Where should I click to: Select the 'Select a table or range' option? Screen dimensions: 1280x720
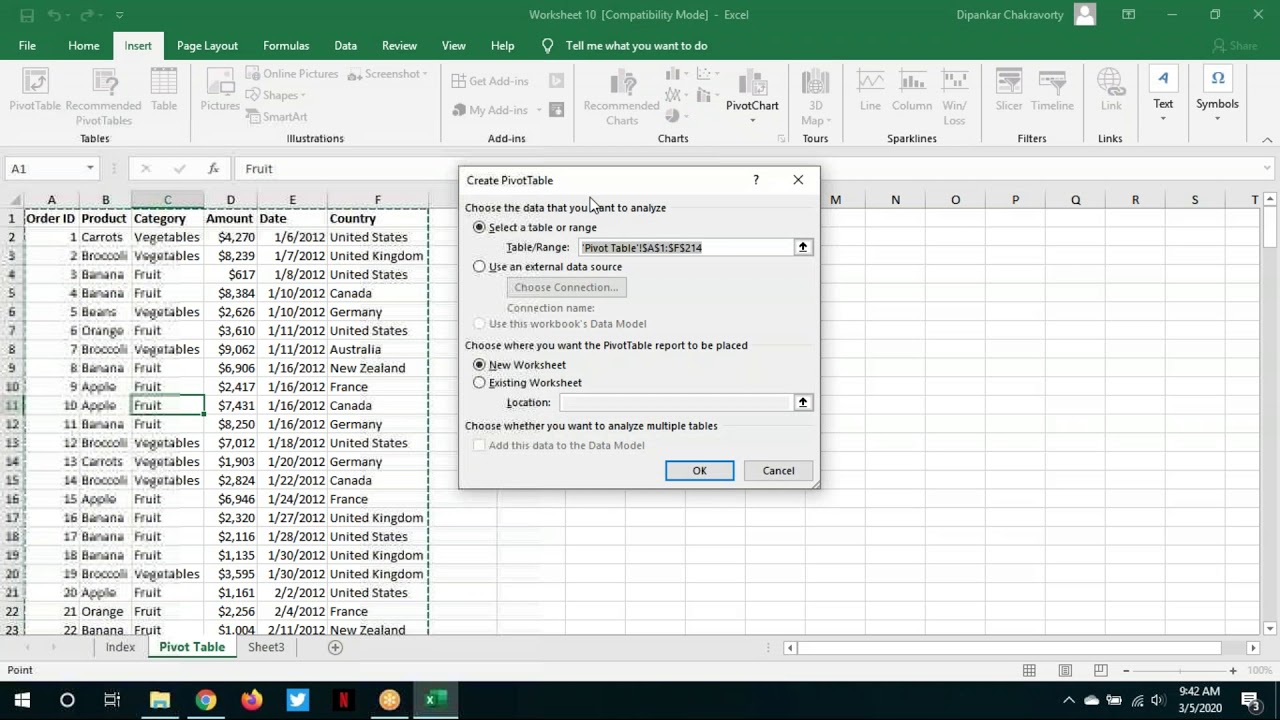(479, 227)
